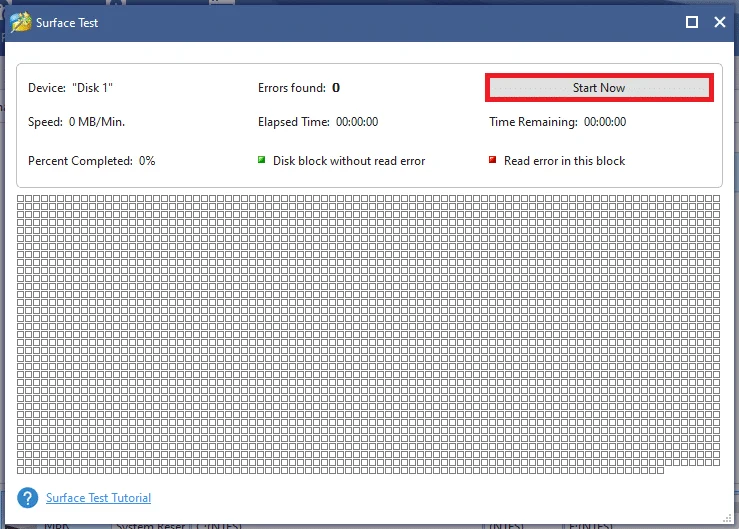
Task: Open the Surface Test Tutorial link
Action: pyautogui.click(x=99, y=498)
